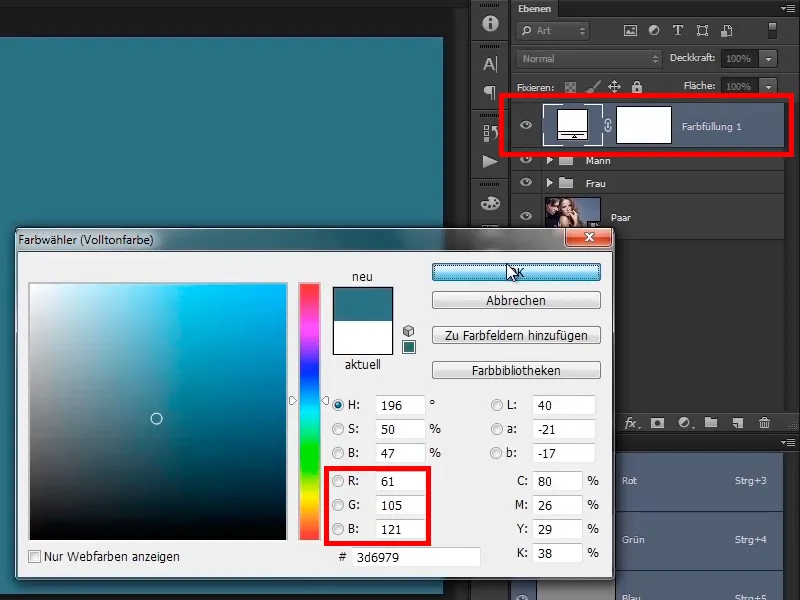Screen dimensions: 800x600
Task: Open the channels panel flyout menu
Action: pos(788,442)
